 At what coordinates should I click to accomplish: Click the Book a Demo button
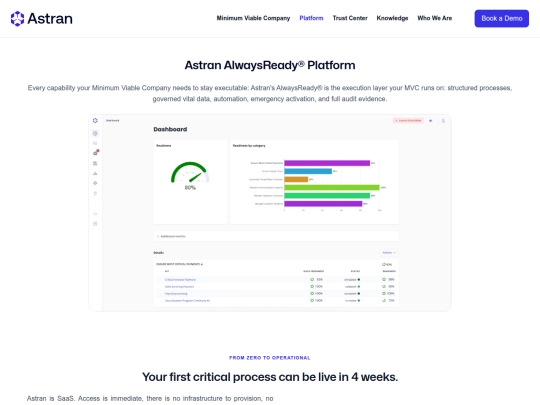(x=501, y=19)
